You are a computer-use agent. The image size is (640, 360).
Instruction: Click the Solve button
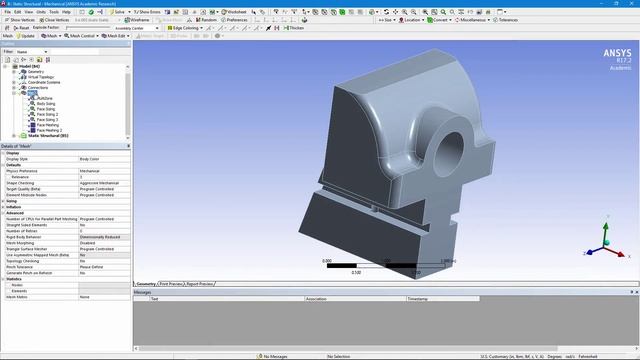tap(117, 12)
